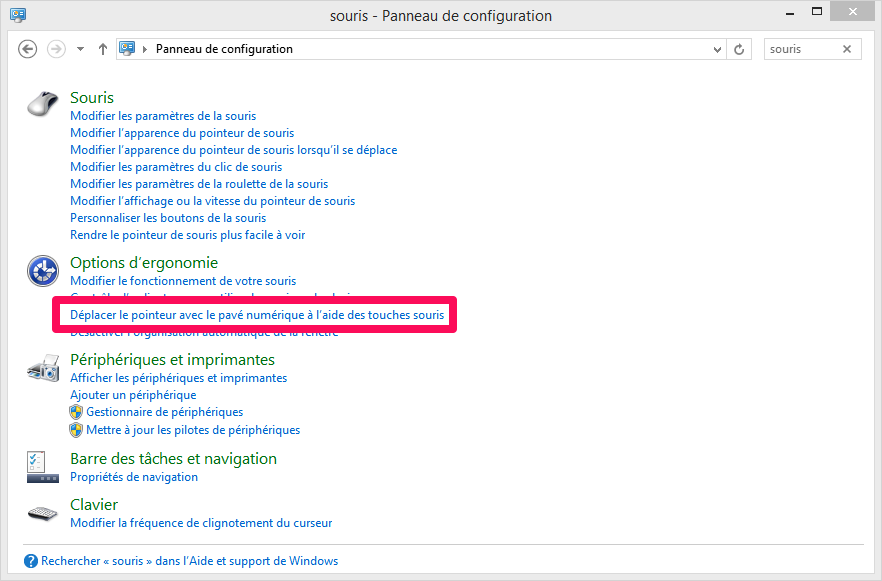This screenshot has width=882, height=581.
Task: Open Modifier les paramètres de la souris
Action: coord(163,116)
